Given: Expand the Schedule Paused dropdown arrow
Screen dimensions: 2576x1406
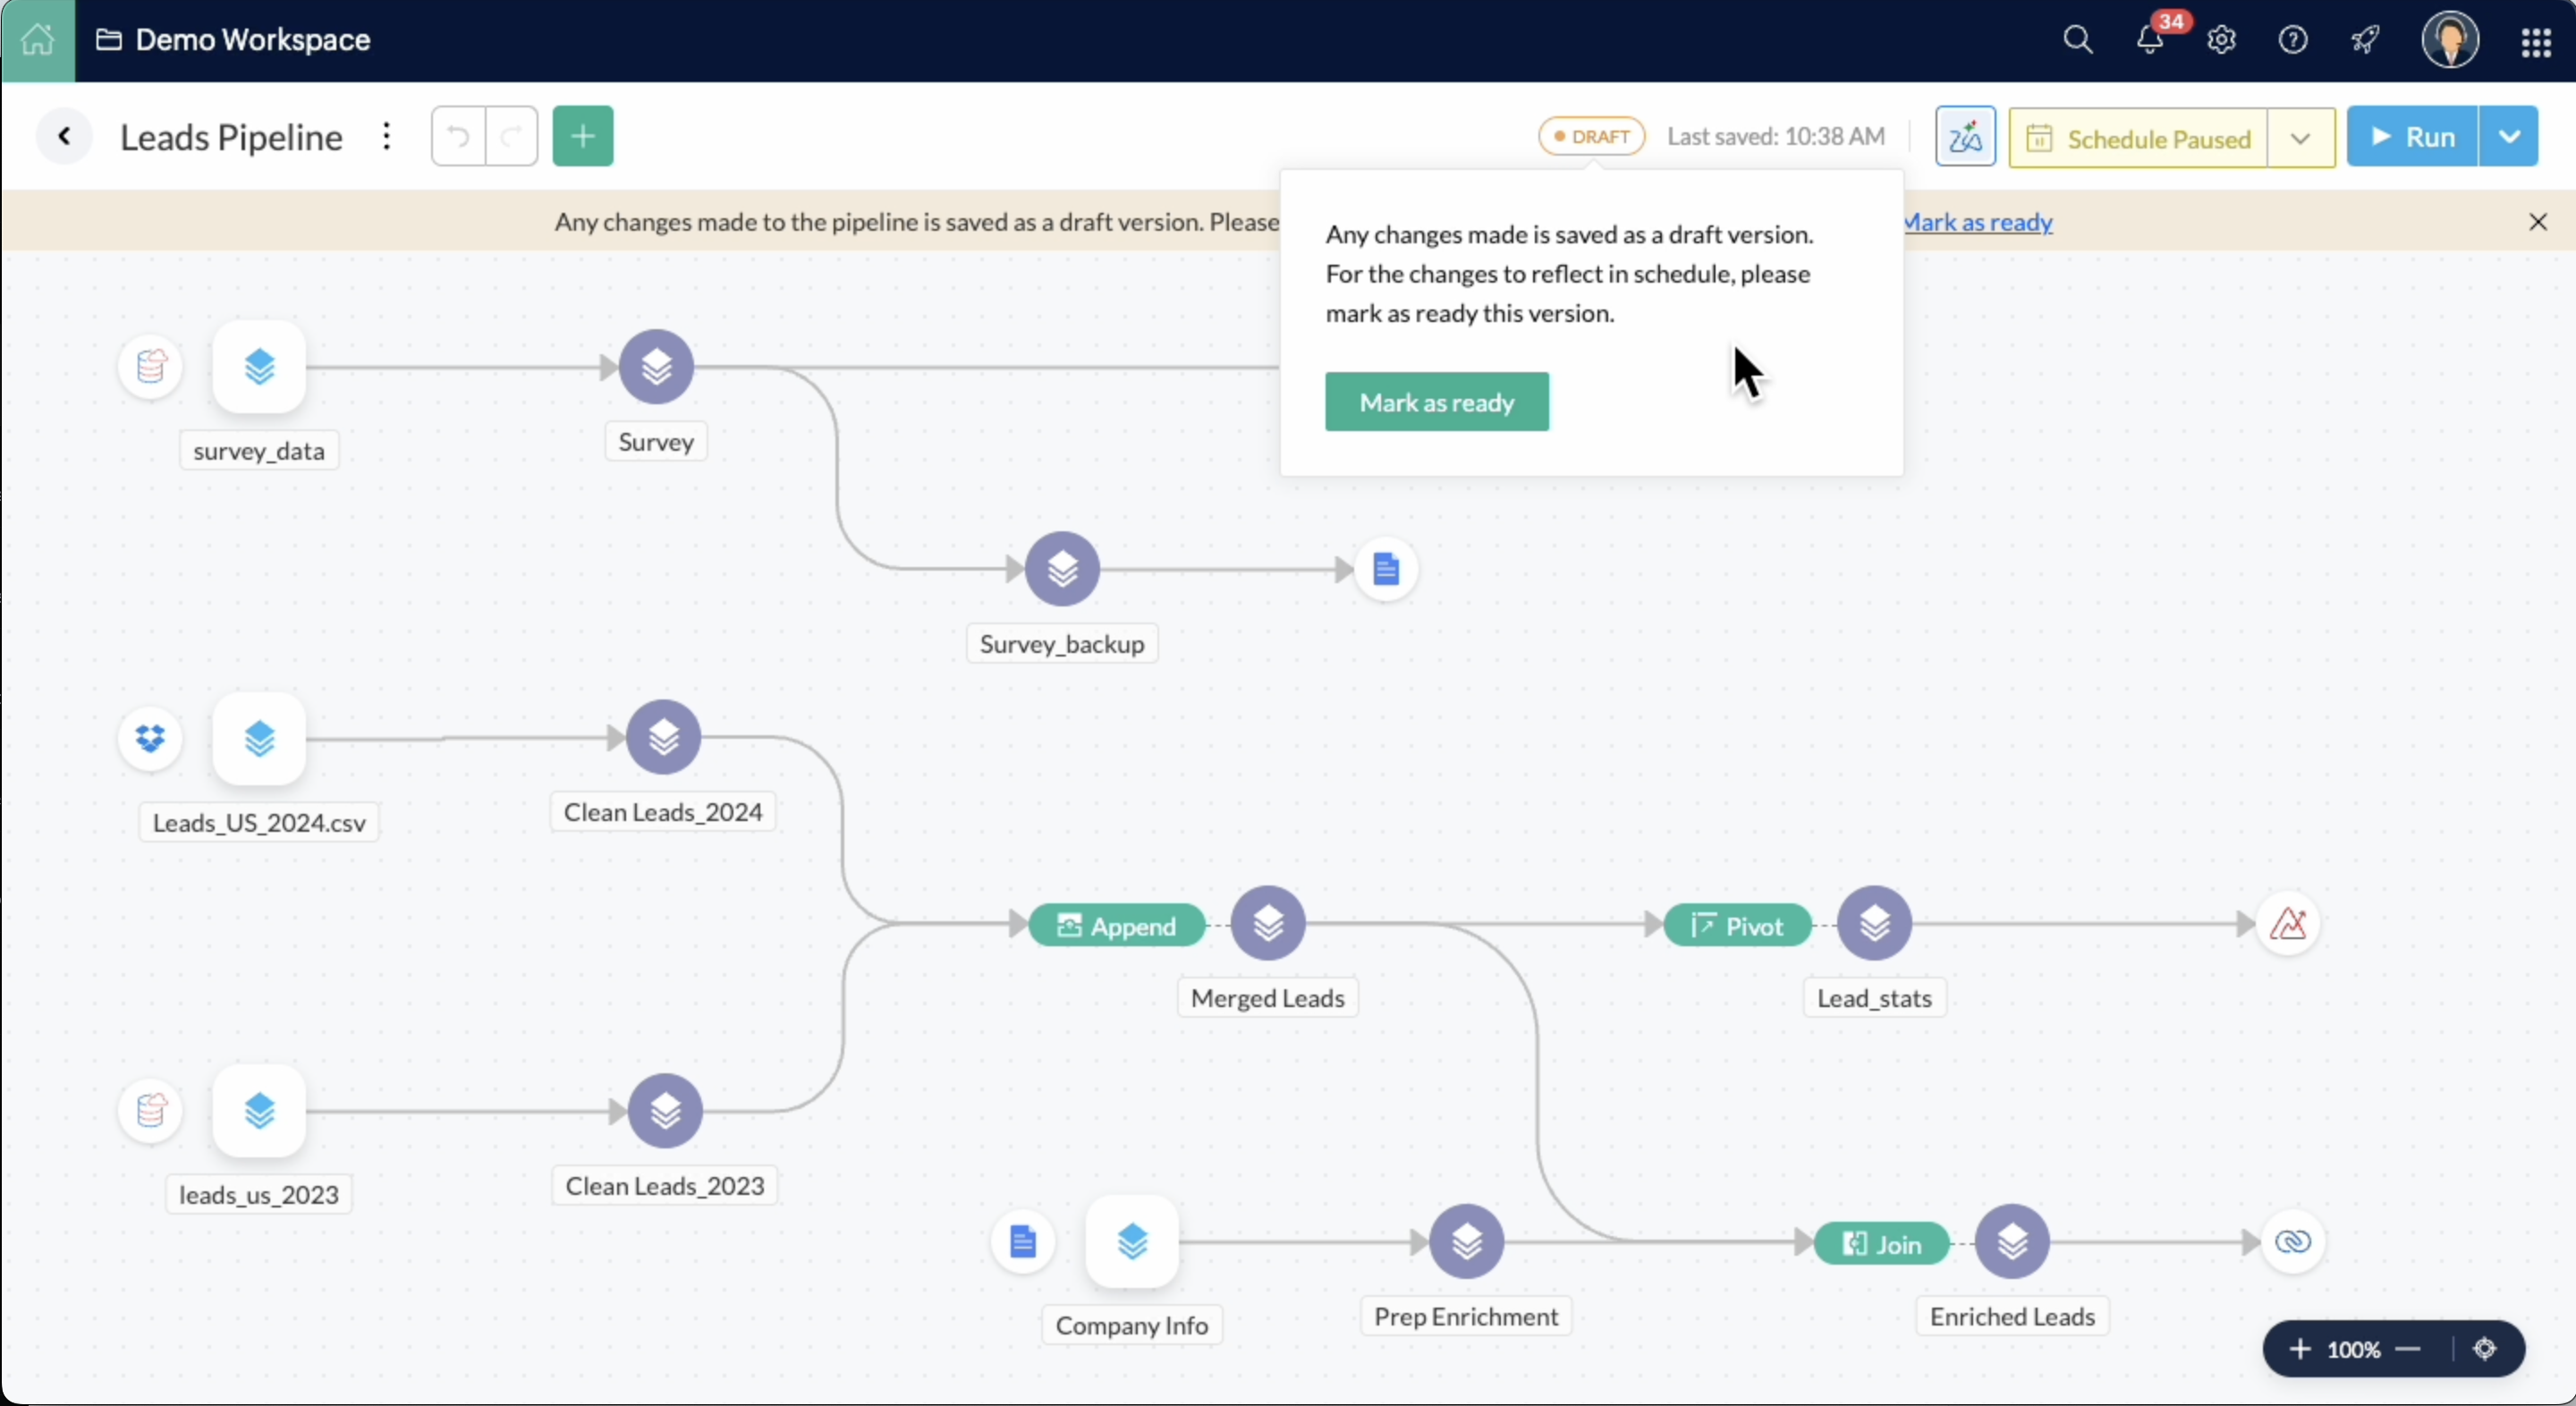Looking at the screenshot, I should [2300, 138].
